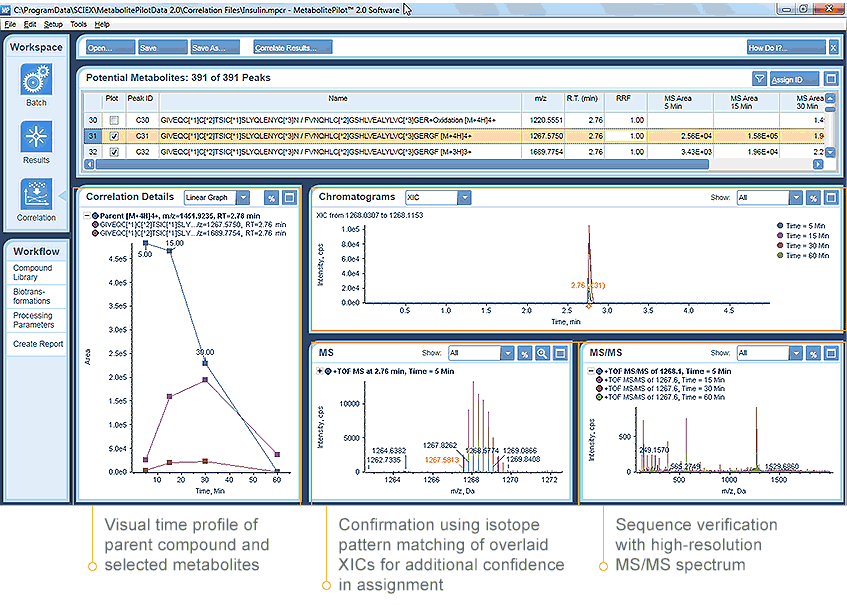Open Create Report in Workflow
The image size is (847, 605).
coord(38,344)
